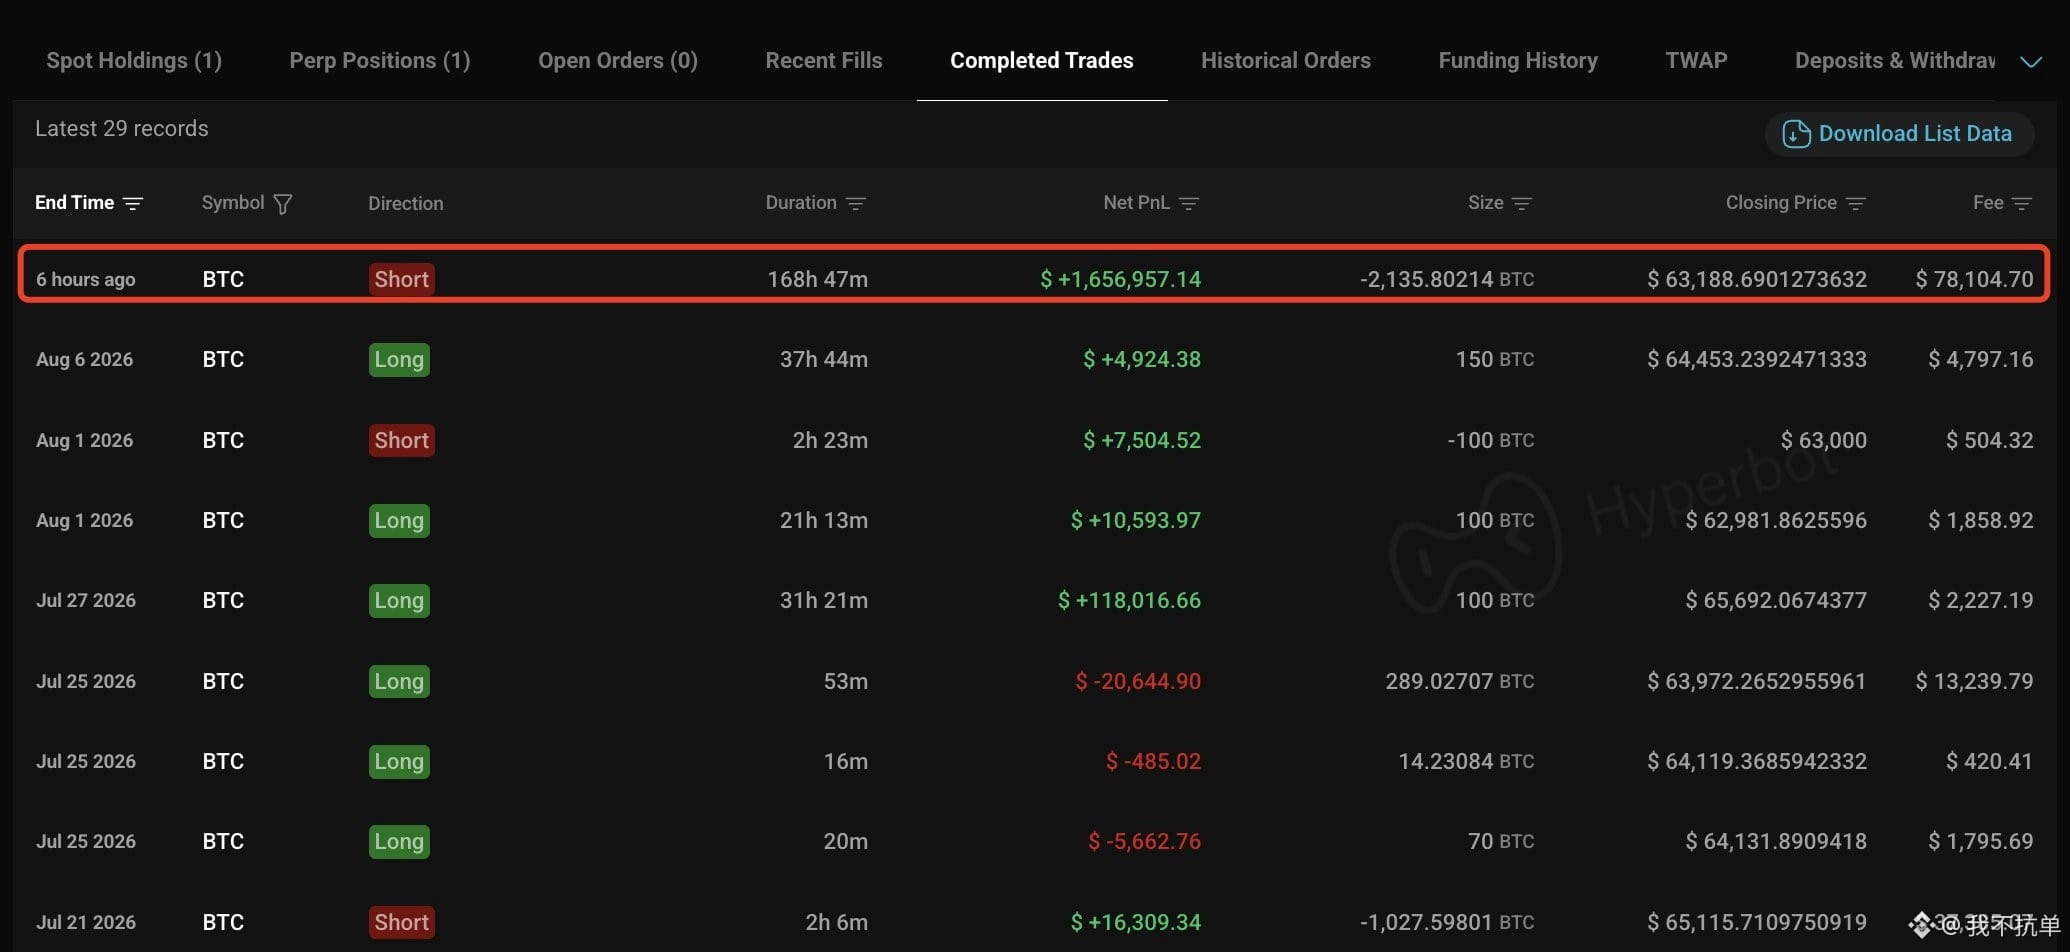
Task: Click closing price $ 64,453.2392471333
Action: pos(1757,359)
